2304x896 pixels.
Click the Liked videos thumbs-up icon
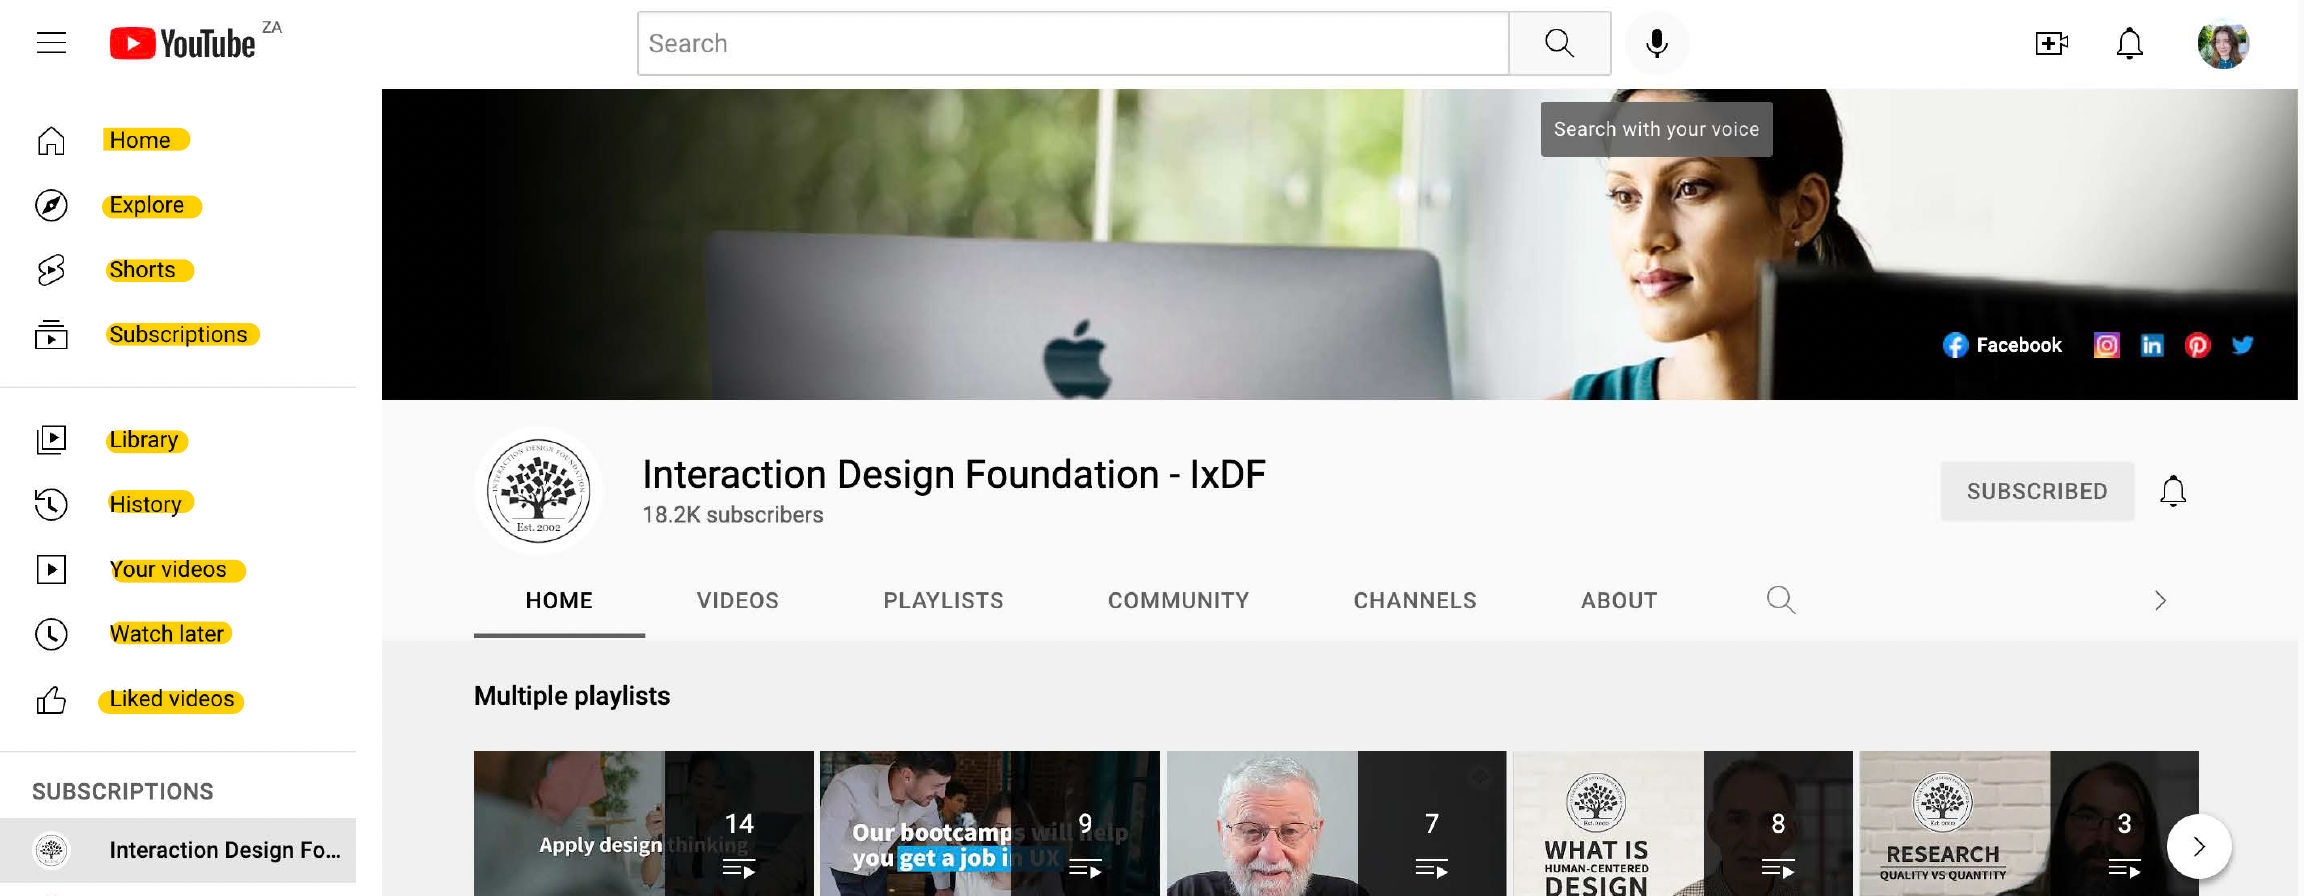click(x=51, y=699)
